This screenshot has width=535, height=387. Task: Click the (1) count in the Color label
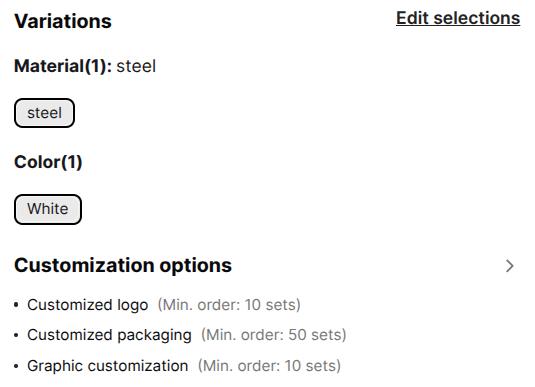pos(72,162)
